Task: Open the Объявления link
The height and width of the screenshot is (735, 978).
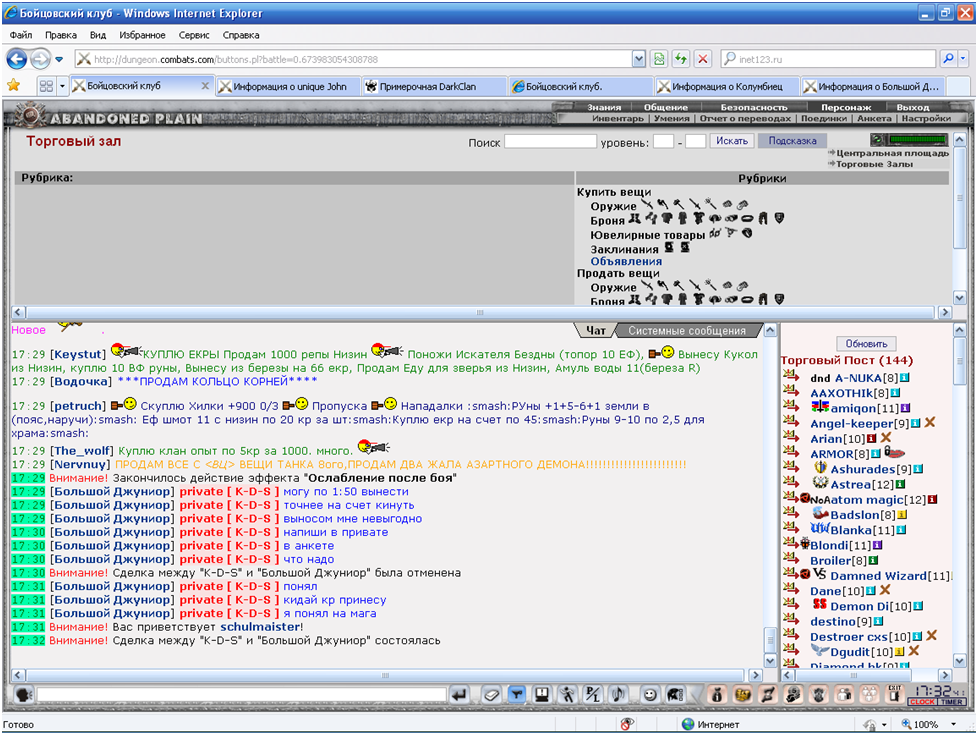Action: [626, 261]
